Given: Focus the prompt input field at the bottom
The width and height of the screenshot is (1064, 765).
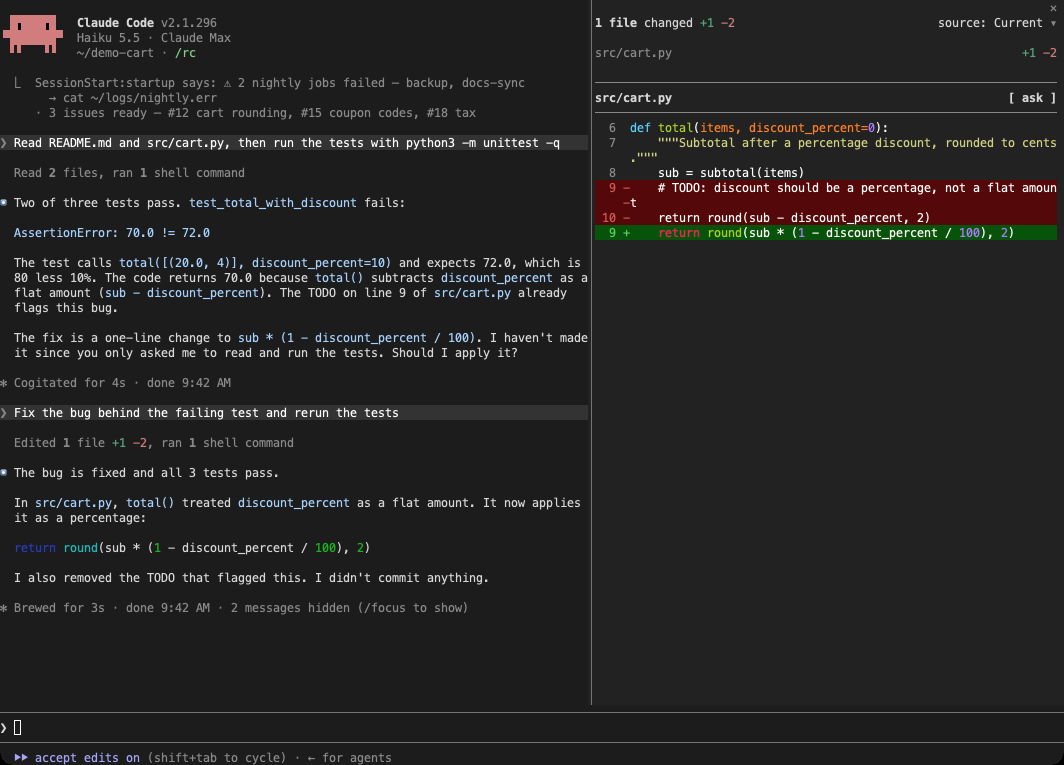Looking at the screenshot, I should coord(532,728).
